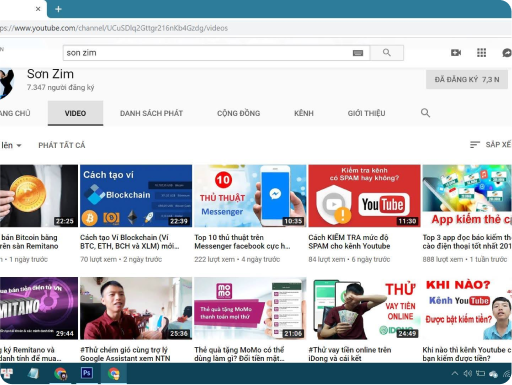The image size is (512, 385).
Task: Open the 'Kiểm tra kênh có SPAM' thumbnail
Action: [x=364, y=196]
